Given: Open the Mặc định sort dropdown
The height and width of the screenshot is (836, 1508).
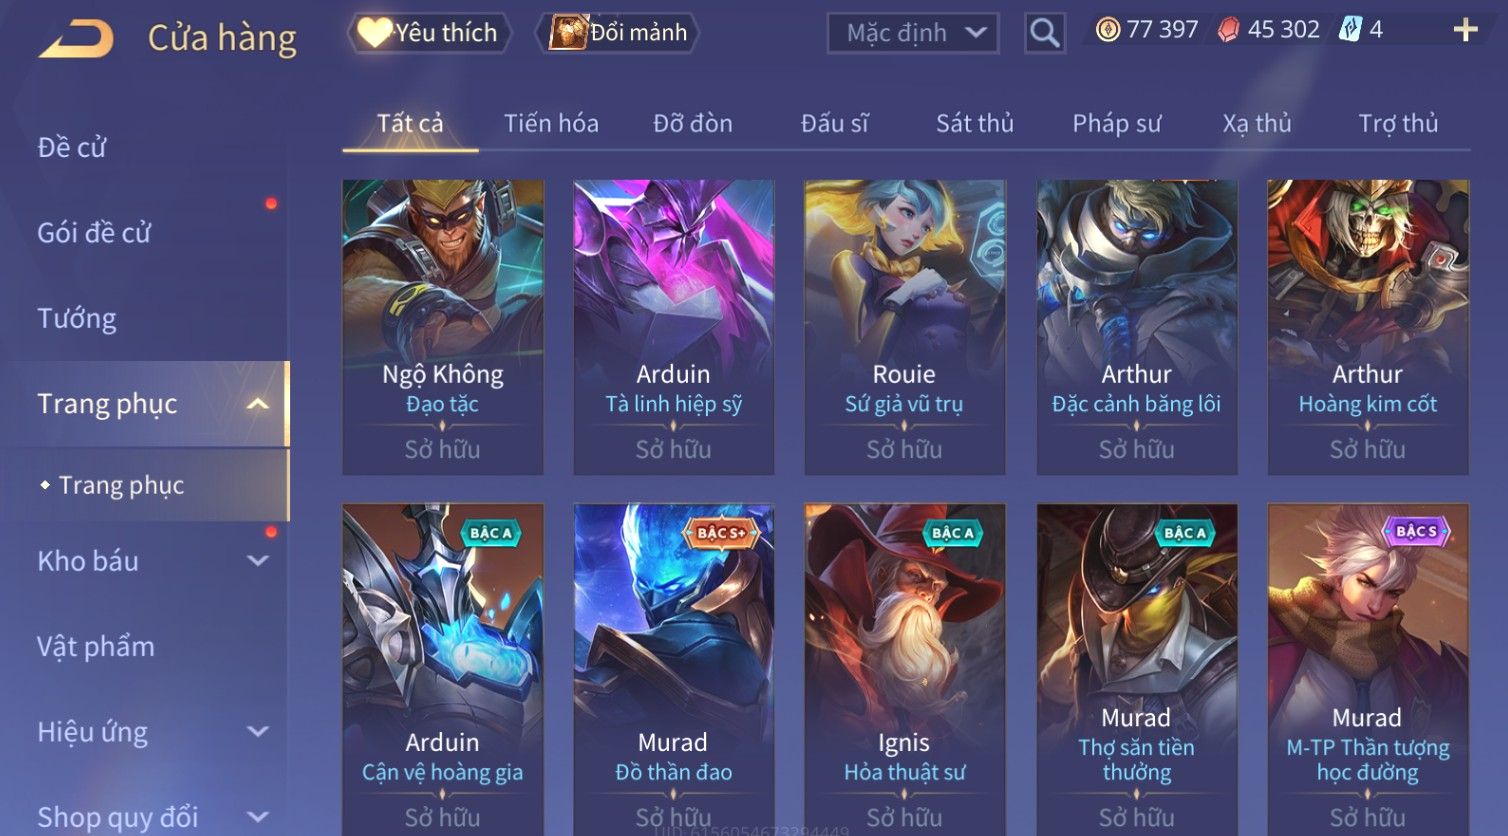Looking at the screenshot, I should [913, 33].
